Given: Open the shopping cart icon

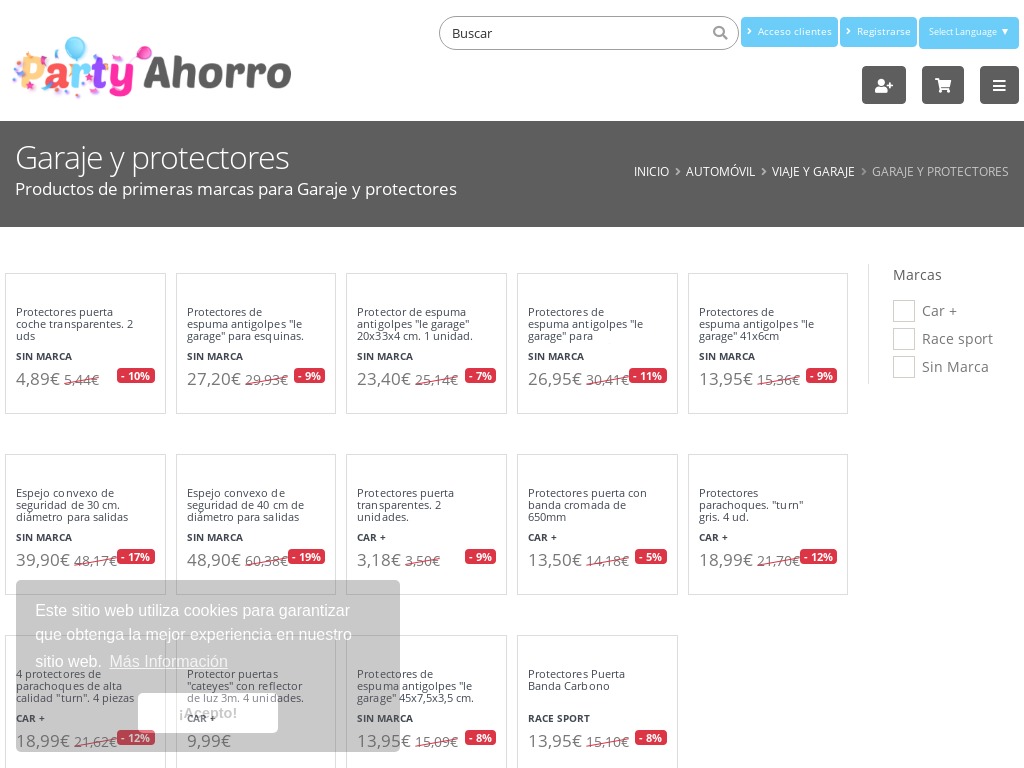Looking at the screenshot, I should (942, 85).
